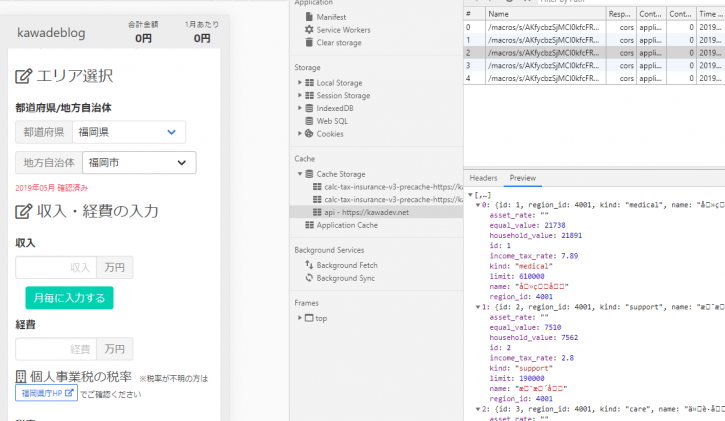Focus the 経費 input field
The image size is (725, 421).
click(x=56, y=349)
